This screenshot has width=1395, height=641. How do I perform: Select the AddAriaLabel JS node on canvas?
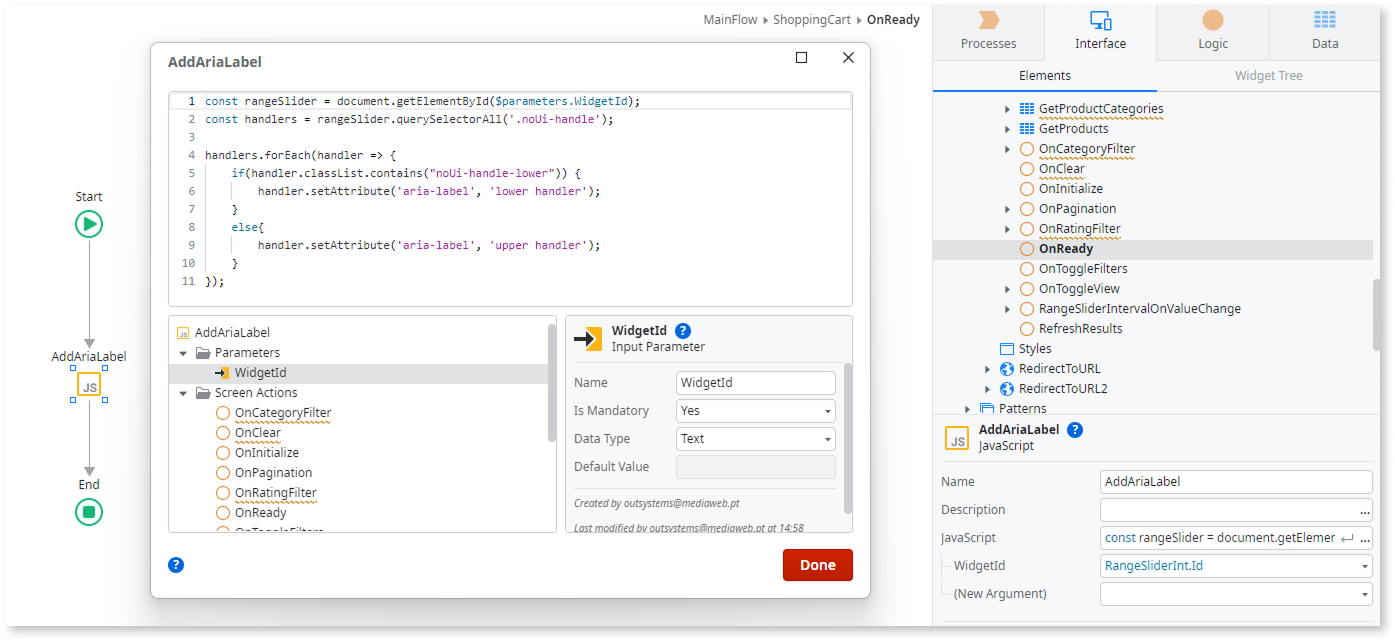click(89, 386)
